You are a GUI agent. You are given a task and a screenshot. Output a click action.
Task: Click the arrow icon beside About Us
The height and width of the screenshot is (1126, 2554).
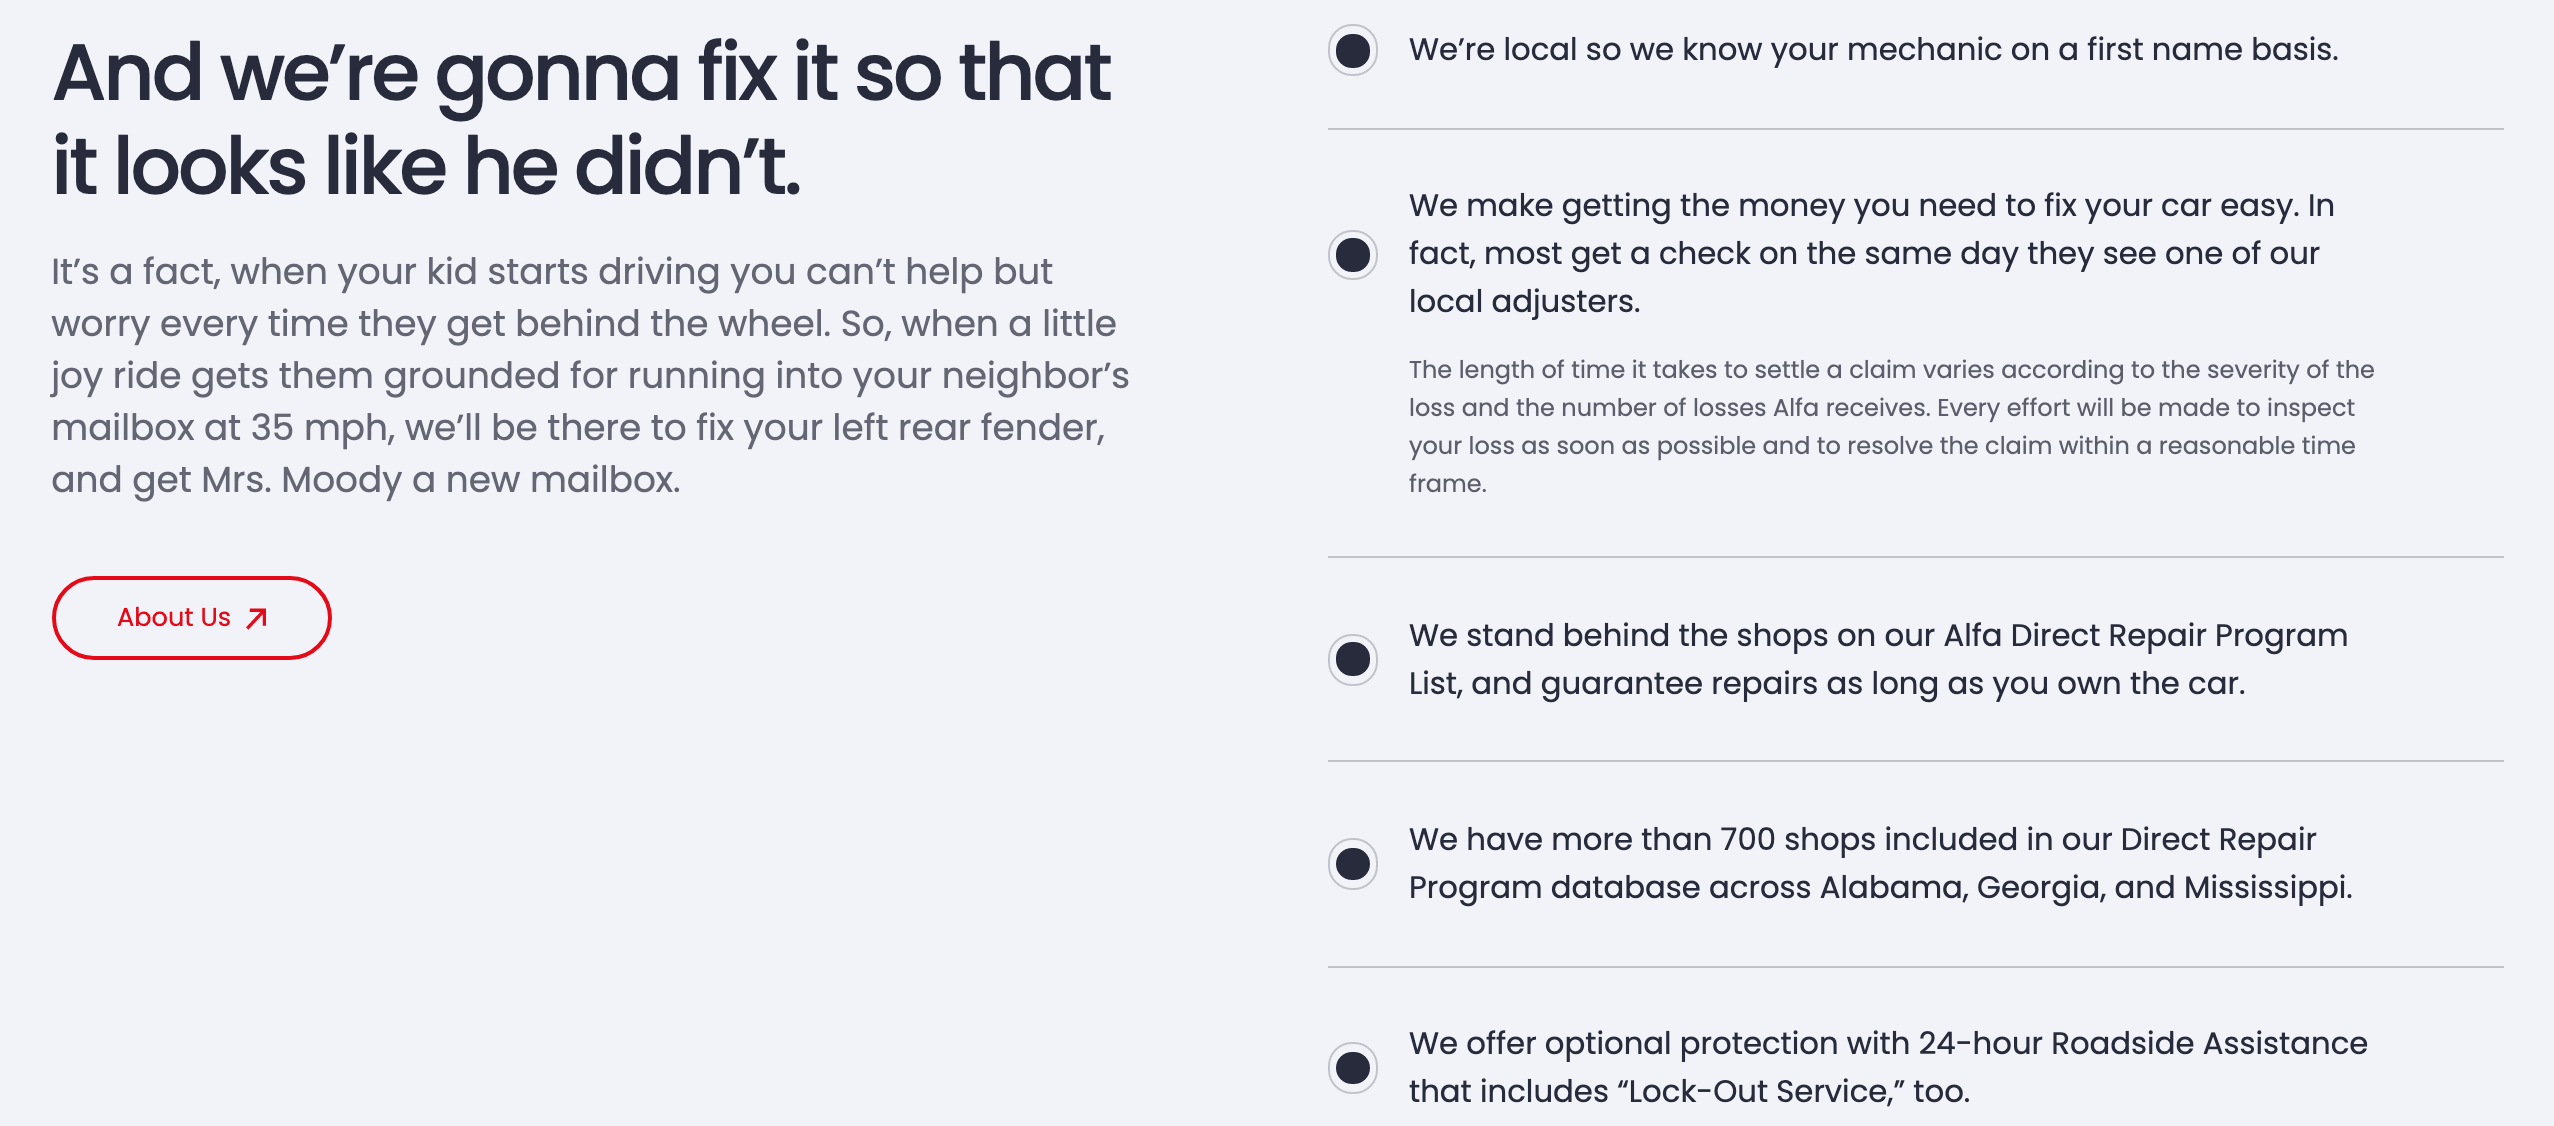click(257, 618)
